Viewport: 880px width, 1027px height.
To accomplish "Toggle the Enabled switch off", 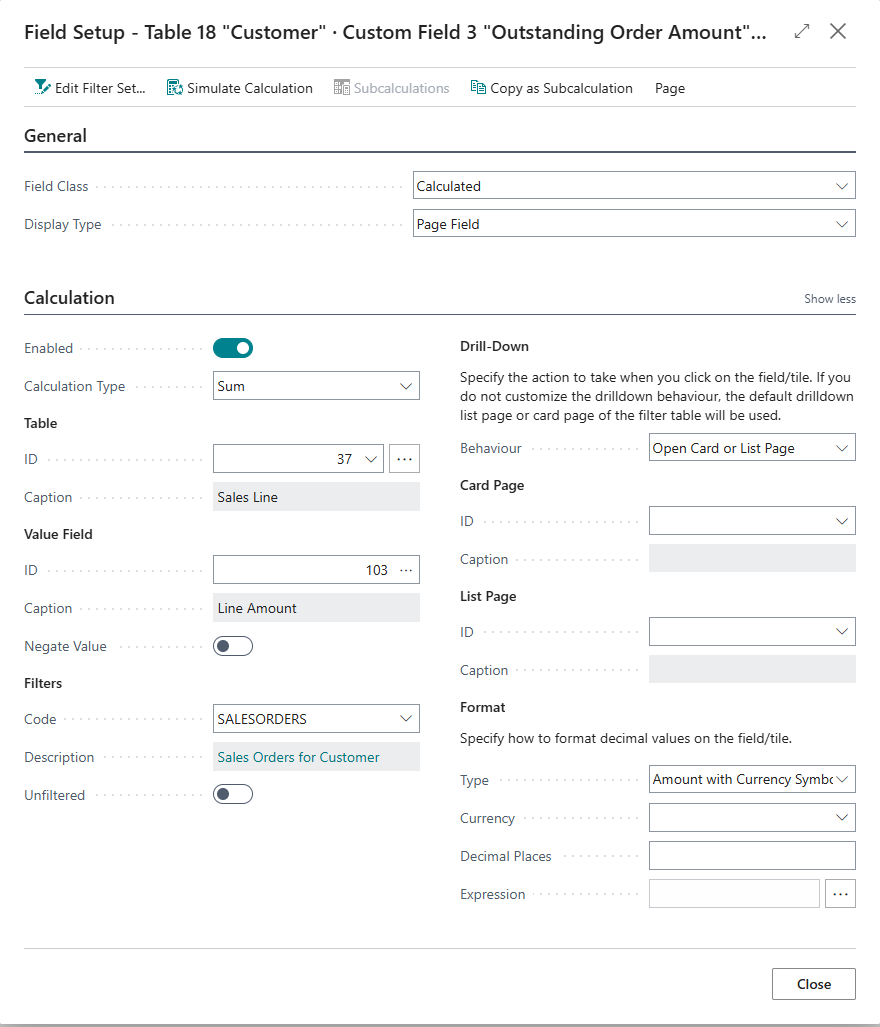I will (232, 348).
